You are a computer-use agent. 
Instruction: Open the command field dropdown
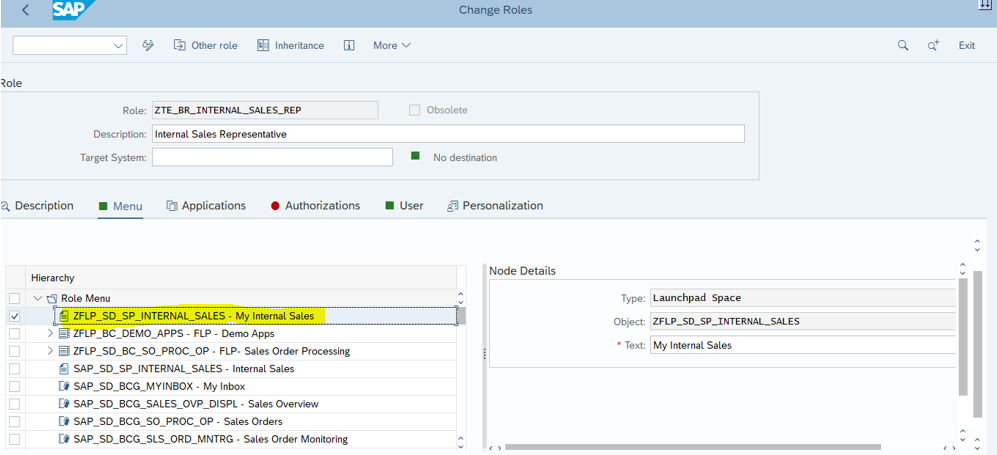click(118, 45)
